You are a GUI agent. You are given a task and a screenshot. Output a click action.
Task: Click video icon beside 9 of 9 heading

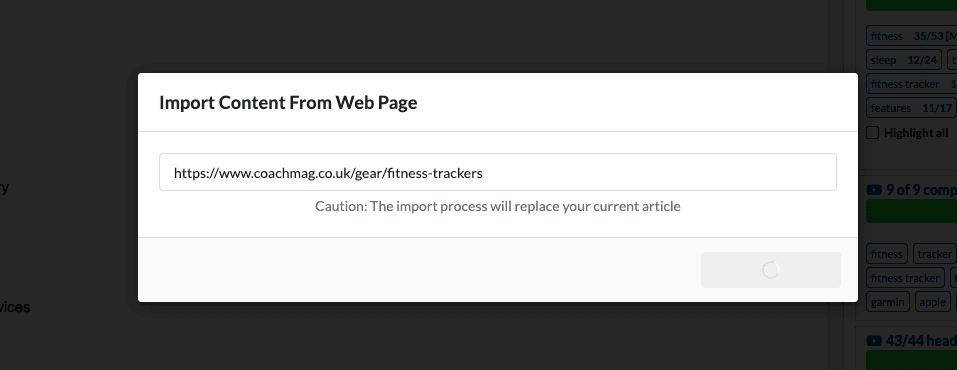point(874,190)
